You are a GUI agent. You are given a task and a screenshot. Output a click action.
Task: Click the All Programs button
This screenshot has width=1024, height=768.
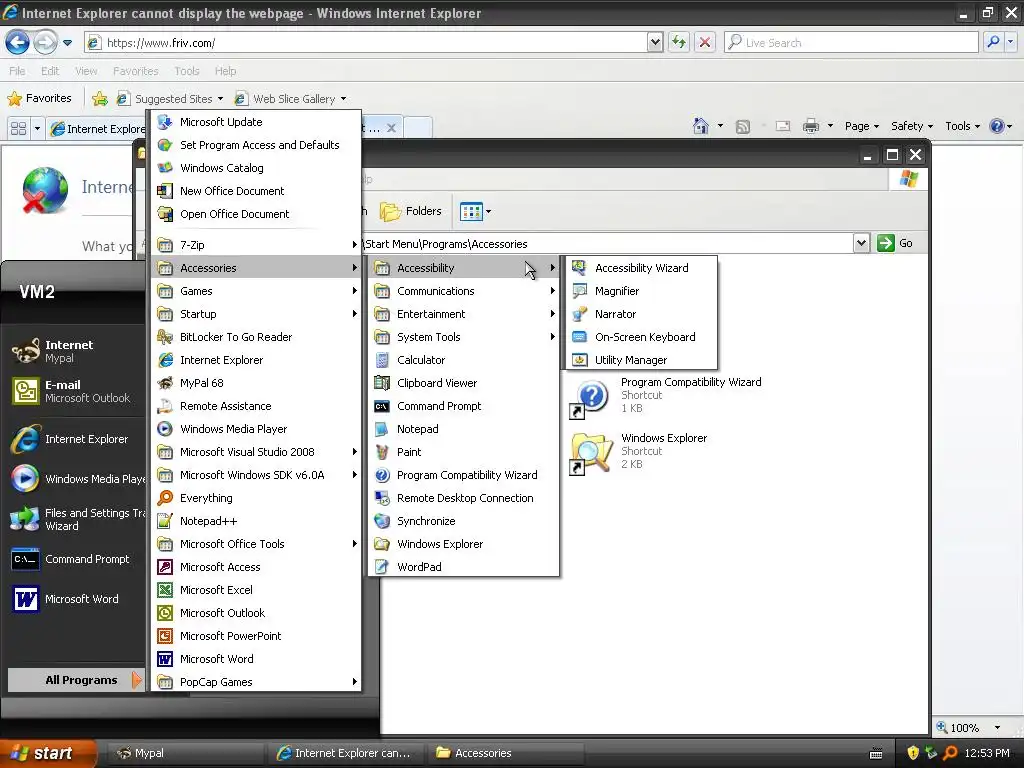(x=74, y=680)
